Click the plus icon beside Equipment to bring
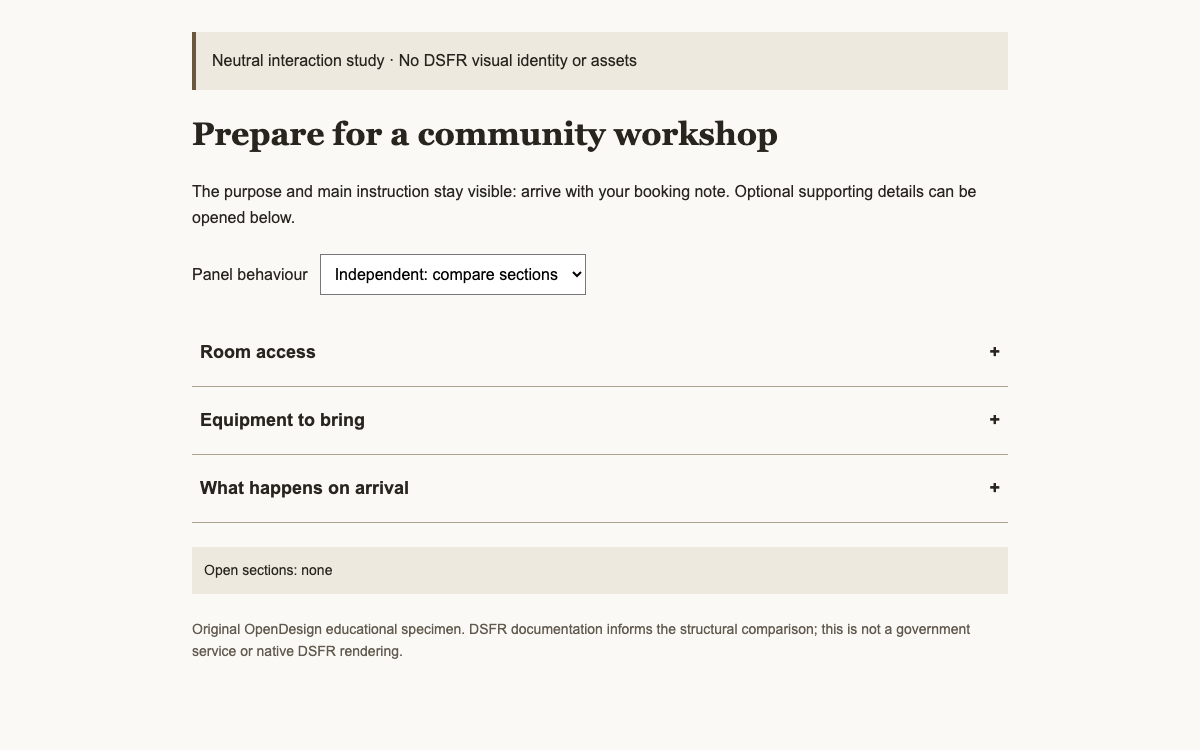The image size is (1200, 750). 994,420
